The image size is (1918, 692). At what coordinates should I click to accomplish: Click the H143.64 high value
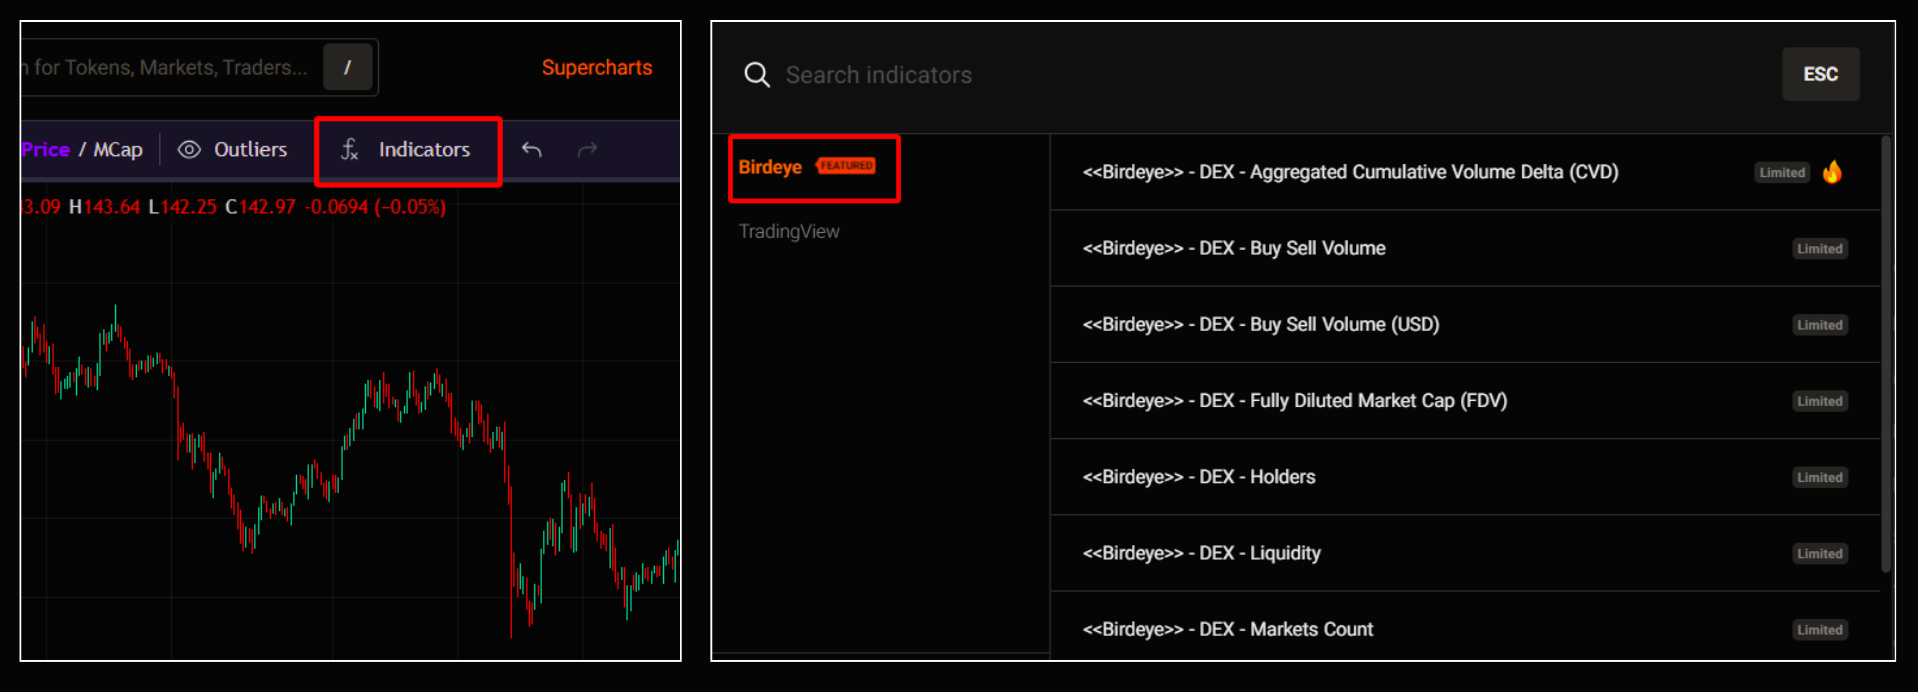(x=104, y=207)
